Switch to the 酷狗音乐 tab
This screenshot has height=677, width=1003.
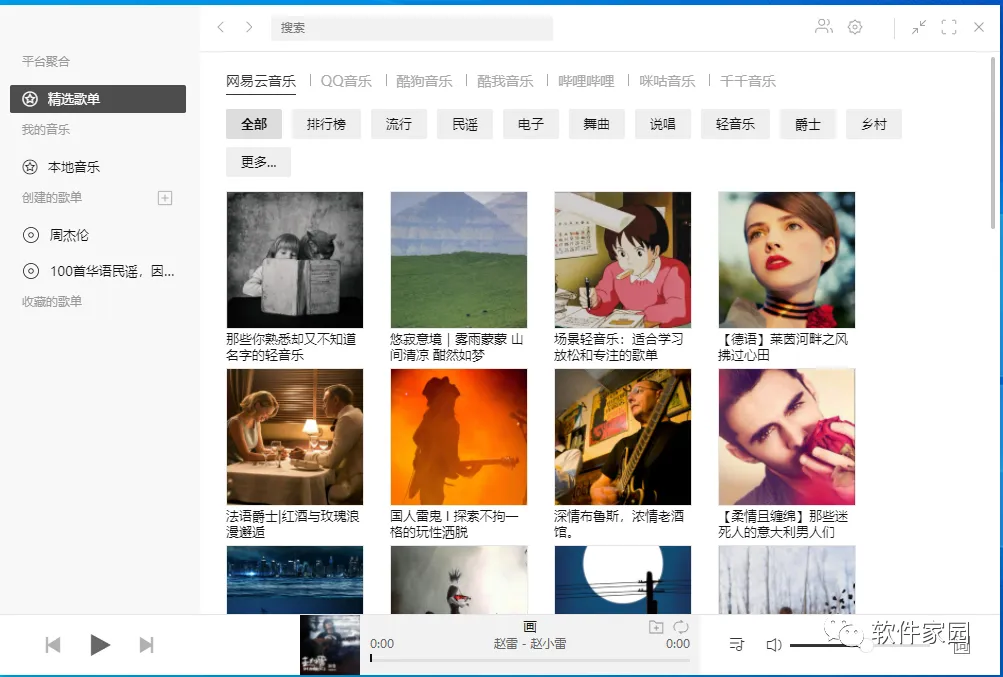pos(424,81)
